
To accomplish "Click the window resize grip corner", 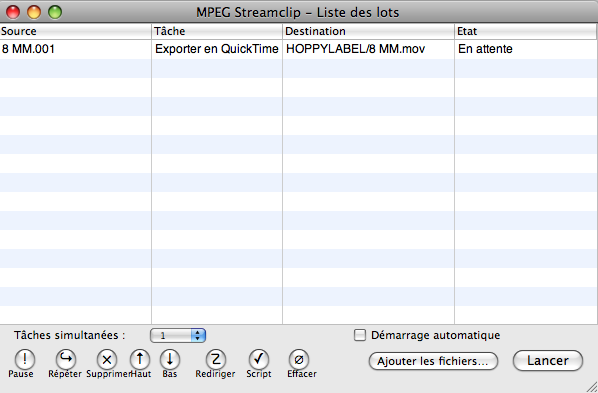I will click(592, 387).
